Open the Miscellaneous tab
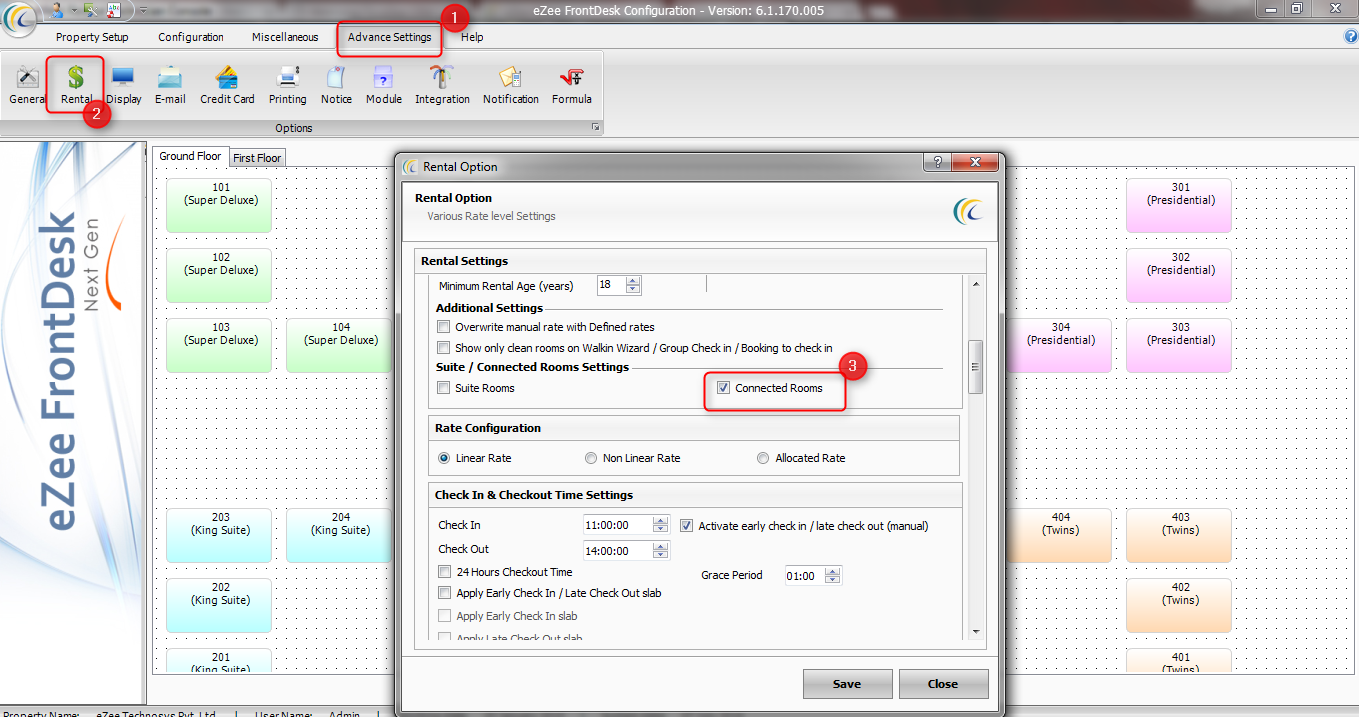The image size is (1359, 717). pyautogui.click(x=285, y=37)
